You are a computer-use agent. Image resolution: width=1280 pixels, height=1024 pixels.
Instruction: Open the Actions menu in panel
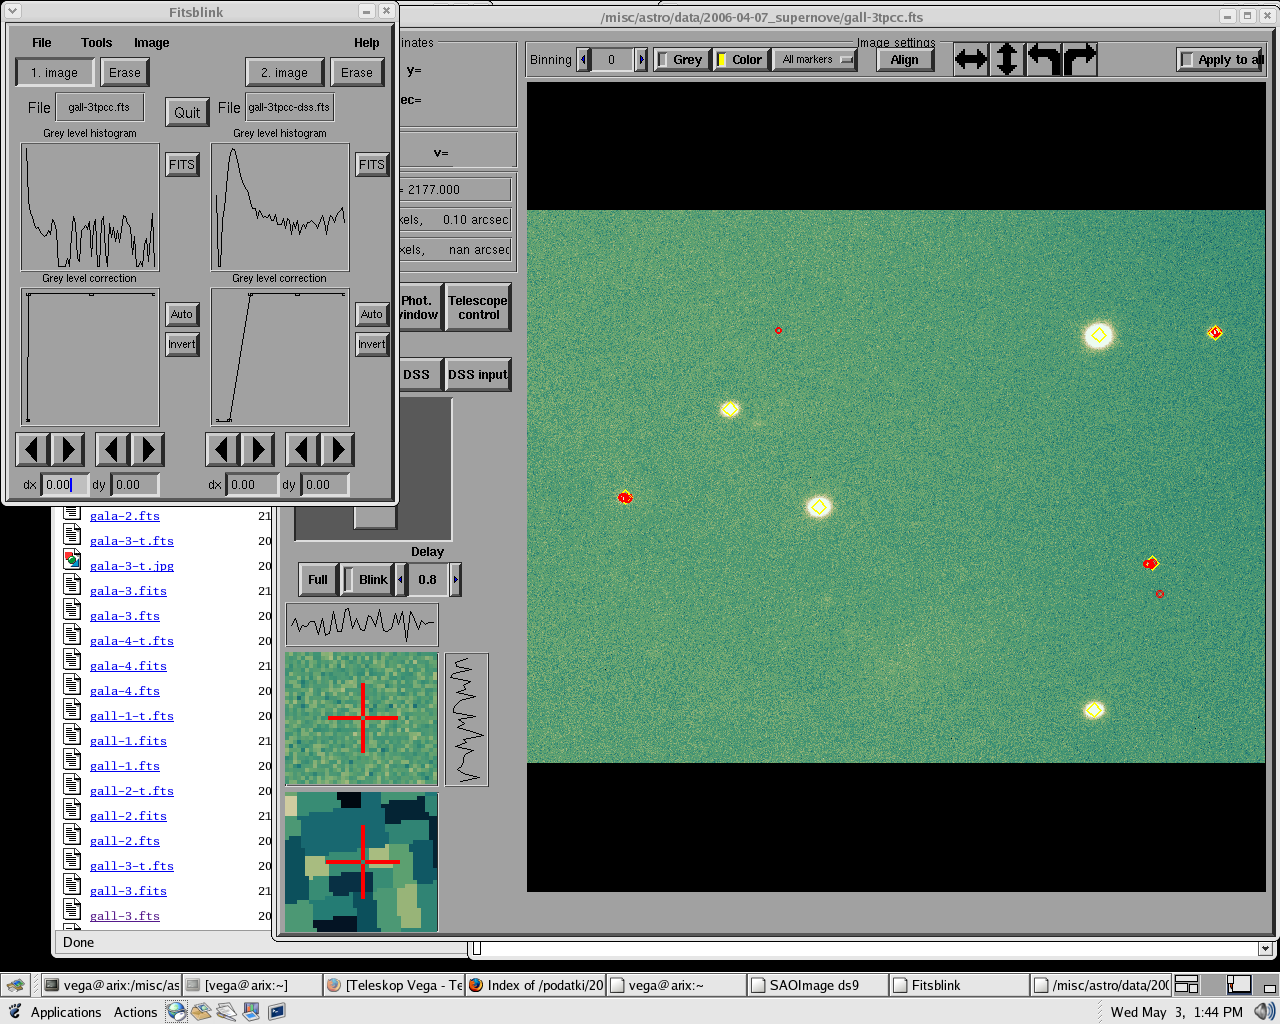click(x=135, y=1012)
